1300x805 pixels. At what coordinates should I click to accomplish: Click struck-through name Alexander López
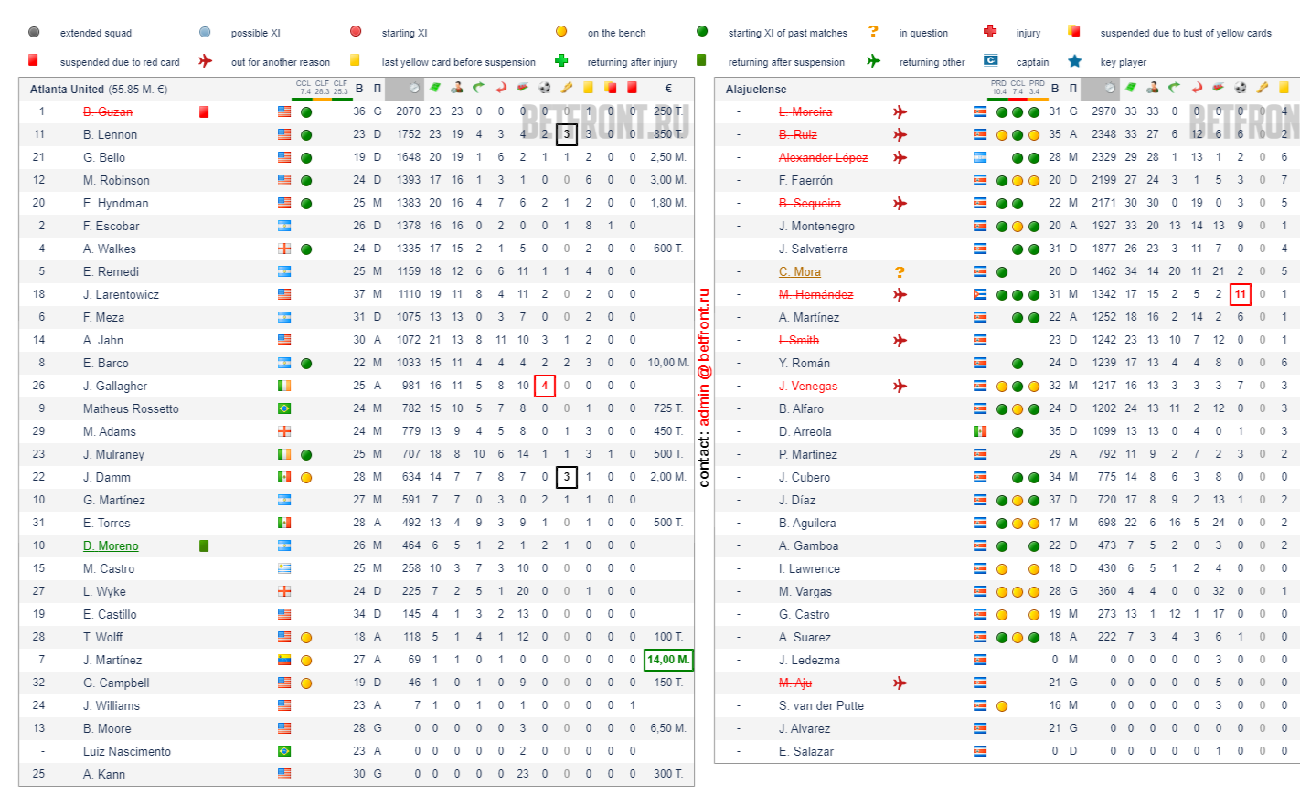click(823, 158)
